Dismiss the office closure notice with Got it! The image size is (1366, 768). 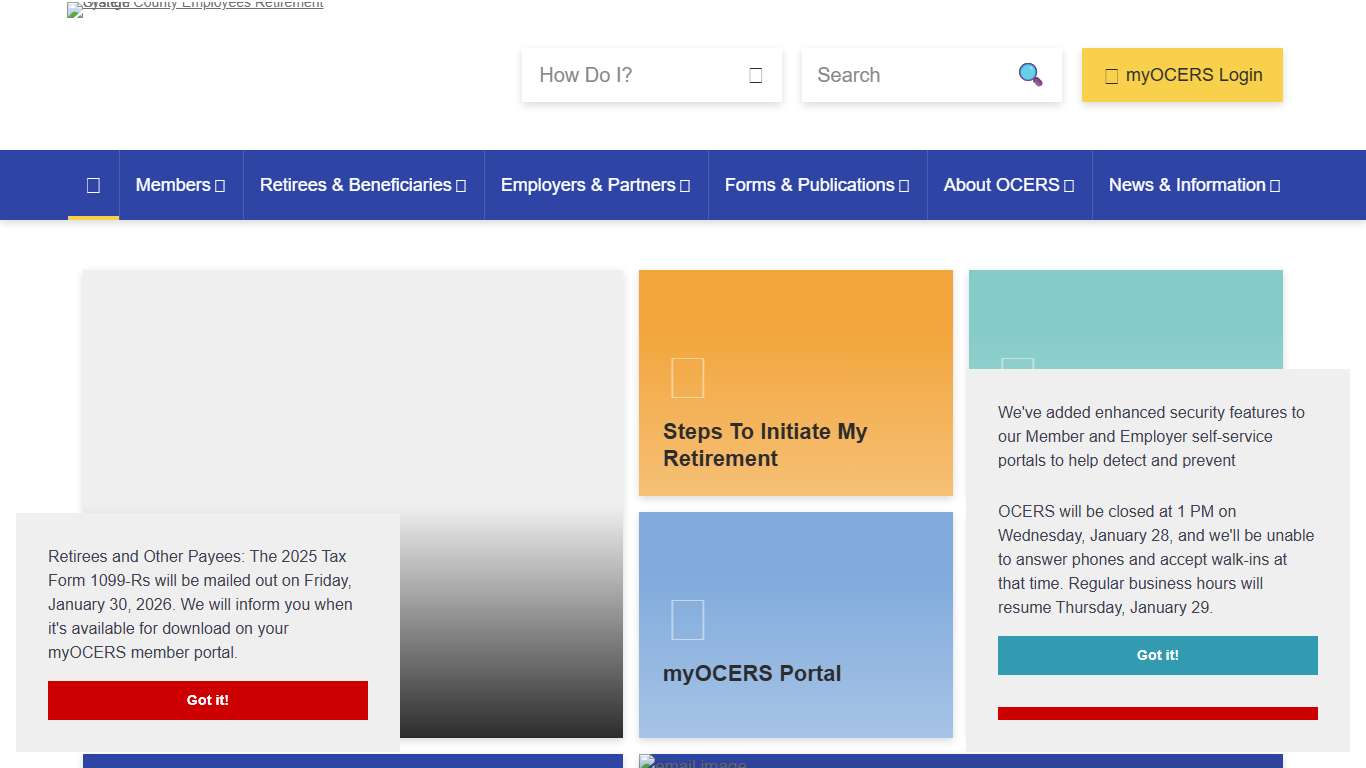pyautogui.click(x=1157, y=655)
